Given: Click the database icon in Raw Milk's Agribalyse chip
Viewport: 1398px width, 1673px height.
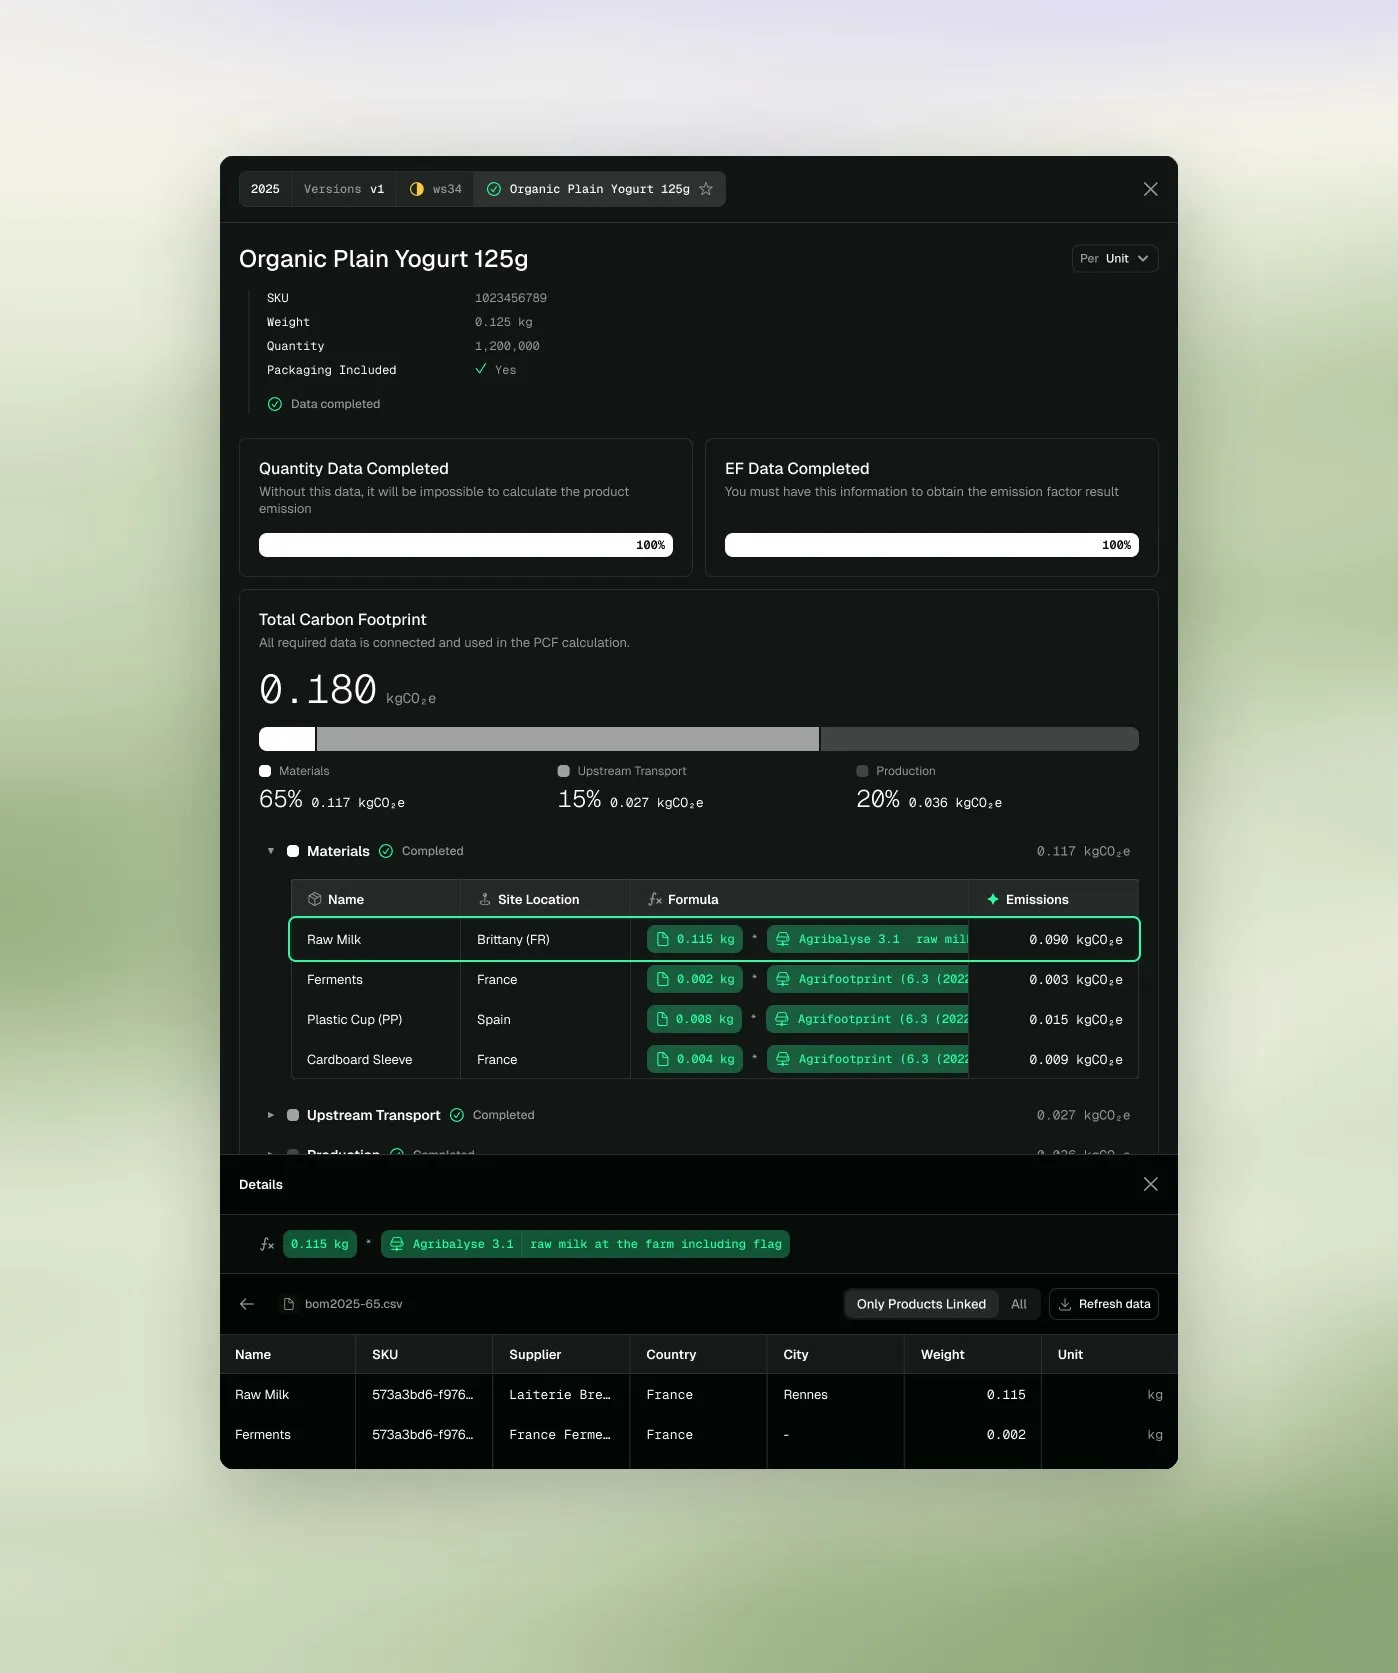Looking at the screenshot, I should 783,939.
